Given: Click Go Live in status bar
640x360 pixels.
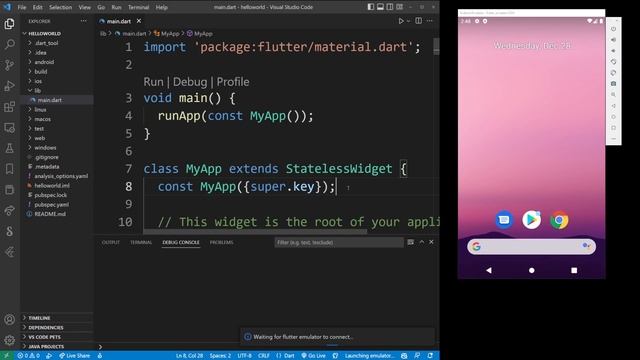Looking at the screenshot, I should 313,356.
